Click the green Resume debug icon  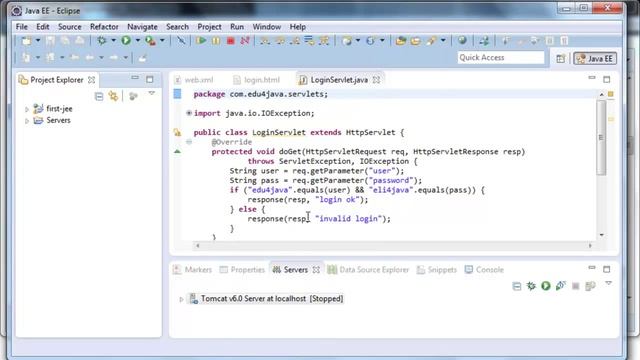(x=200, y=40)
